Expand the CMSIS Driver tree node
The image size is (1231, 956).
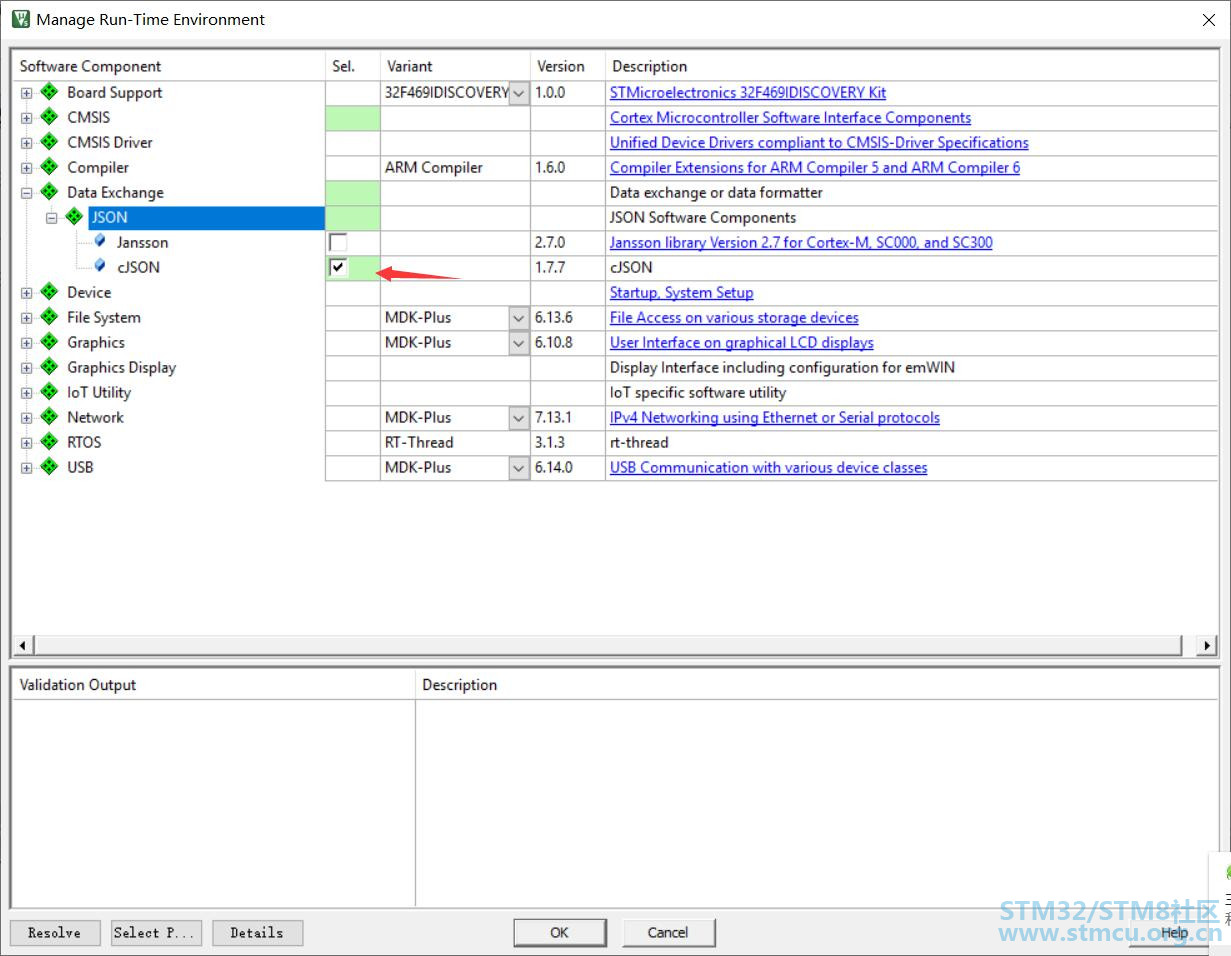point(26,143)
